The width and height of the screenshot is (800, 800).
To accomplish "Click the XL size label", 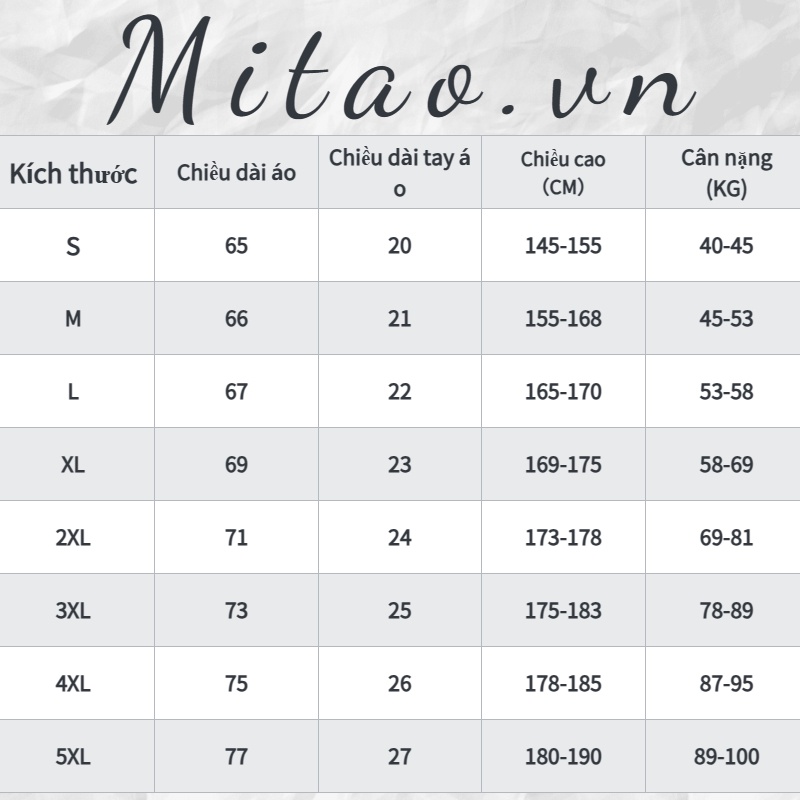I will coord(73,465).
